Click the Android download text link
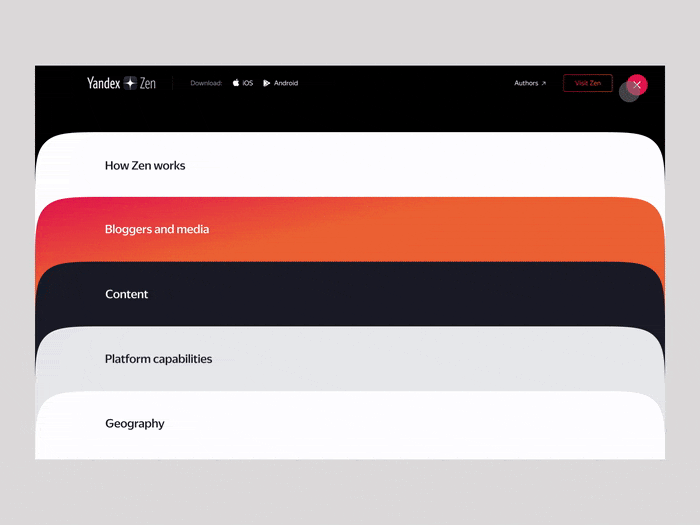700x525 pixels. 286,83
